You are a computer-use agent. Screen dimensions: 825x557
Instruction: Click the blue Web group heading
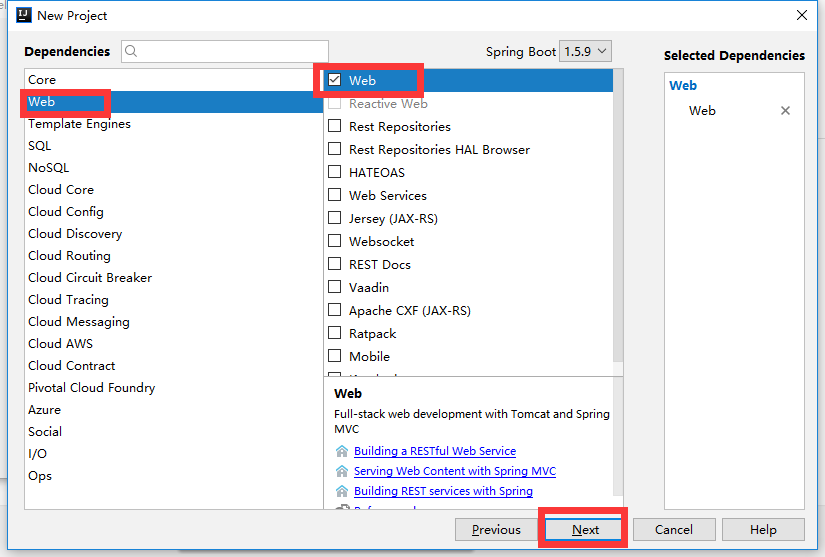(683, 85)
